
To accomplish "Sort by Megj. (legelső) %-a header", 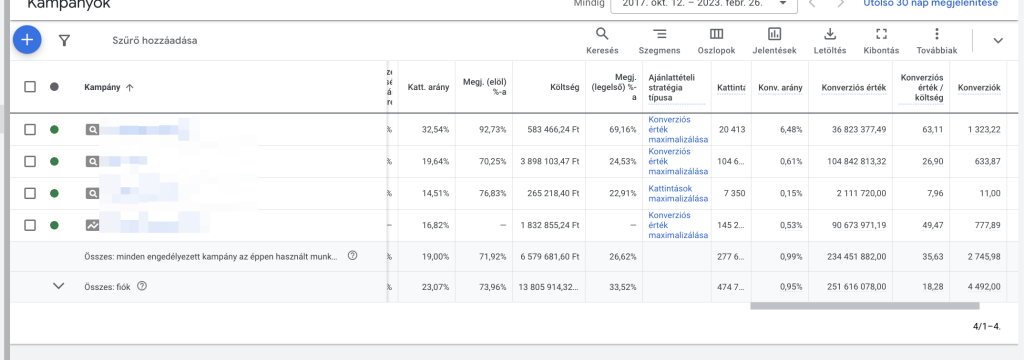I will 613,87.
